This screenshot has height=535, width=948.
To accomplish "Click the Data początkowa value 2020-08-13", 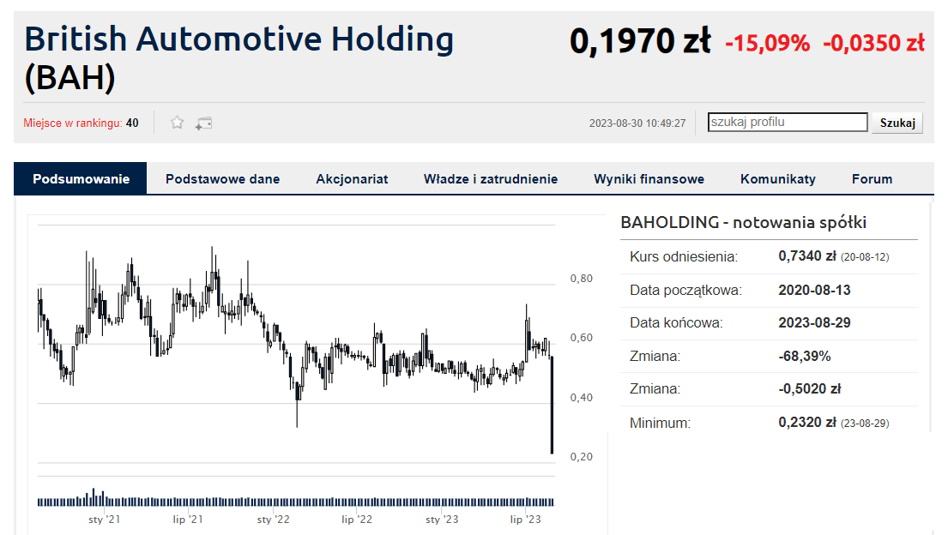I will [814, 290].
